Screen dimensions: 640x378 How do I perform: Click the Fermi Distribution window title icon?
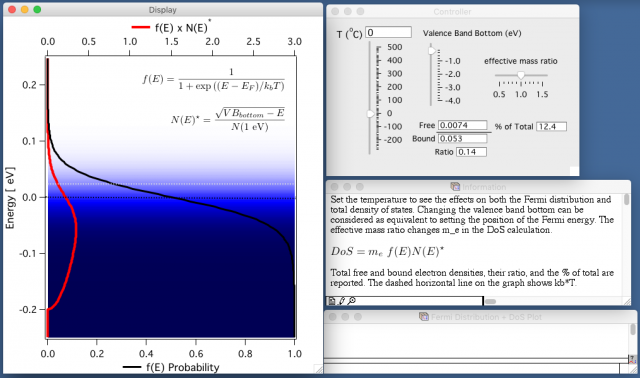[x=424, y=317]
